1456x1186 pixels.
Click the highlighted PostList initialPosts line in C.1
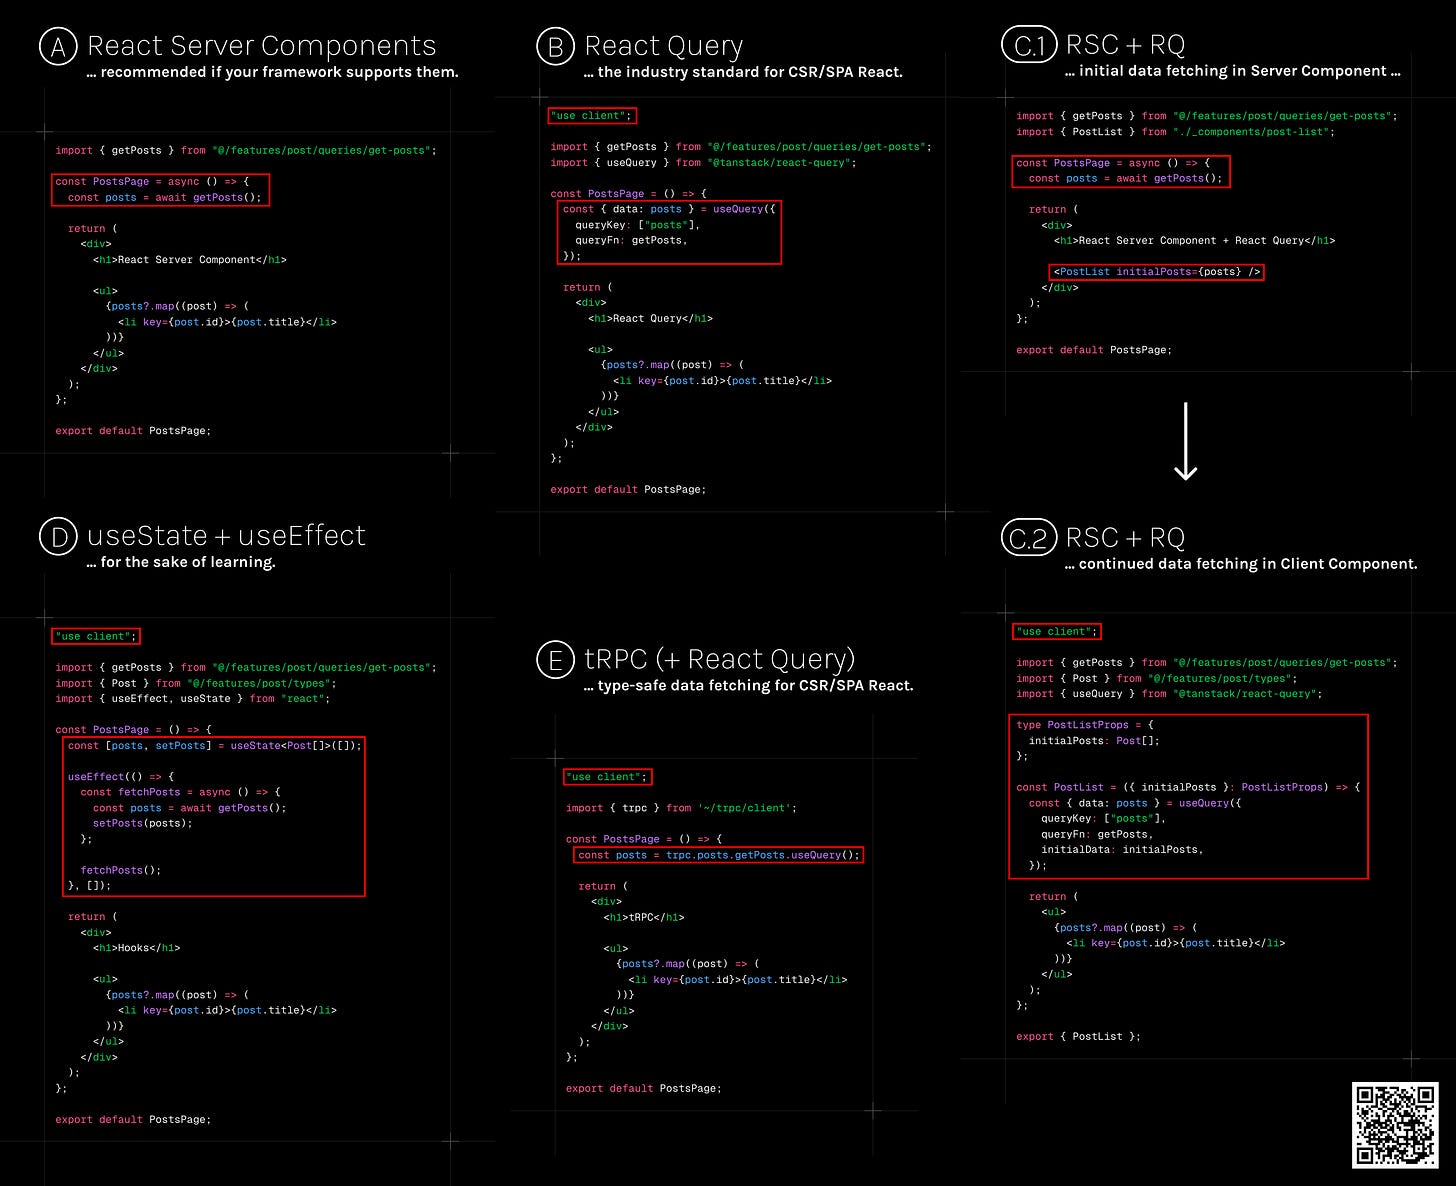(1155, 271)
